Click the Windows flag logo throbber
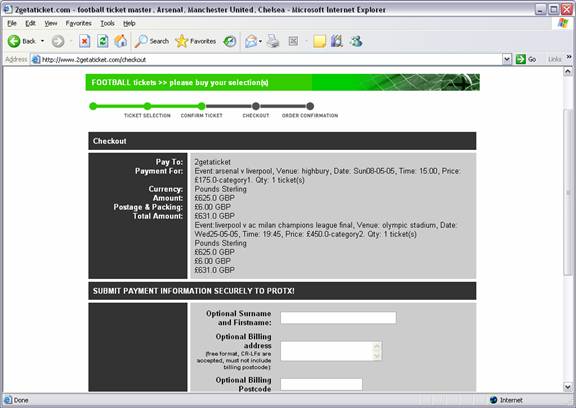 point(563,23)
